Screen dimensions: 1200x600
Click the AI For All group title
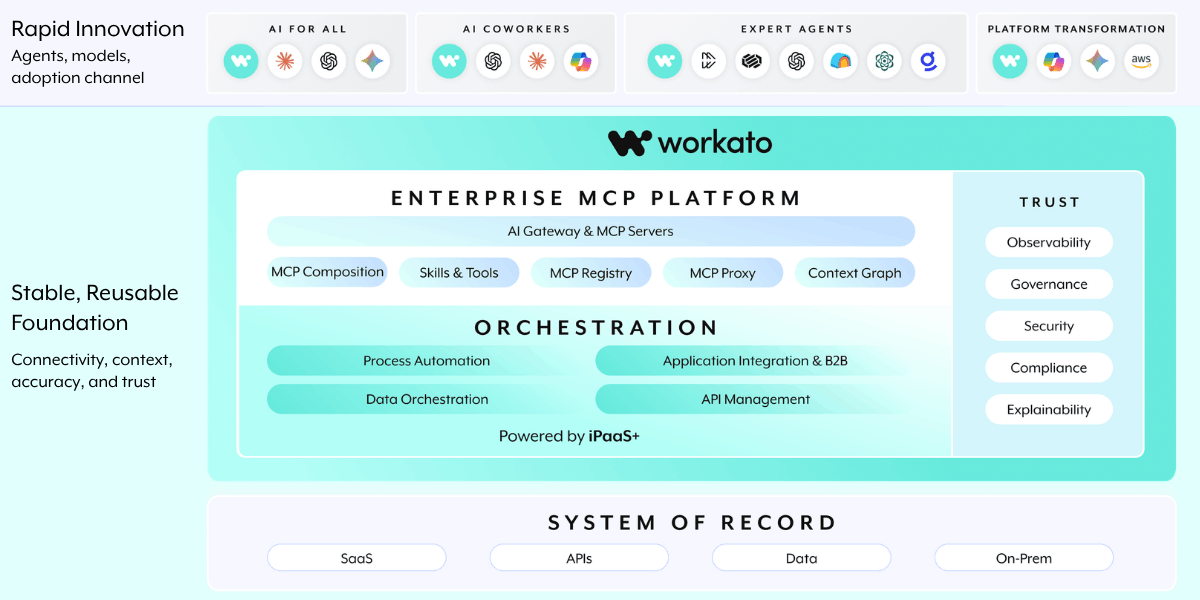click(307, 29)
